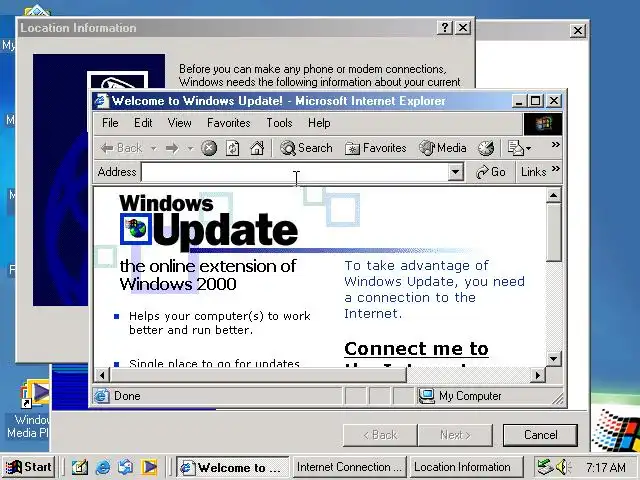Click the vertical scrollbar thumb
The width and height of the screenshot is (640, 480).
click(x=553, y=232)
